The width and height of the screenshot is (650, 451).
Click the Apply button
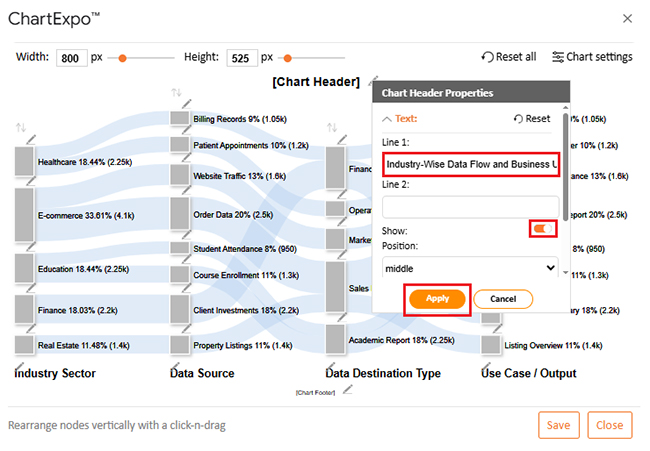pos(437,298)
